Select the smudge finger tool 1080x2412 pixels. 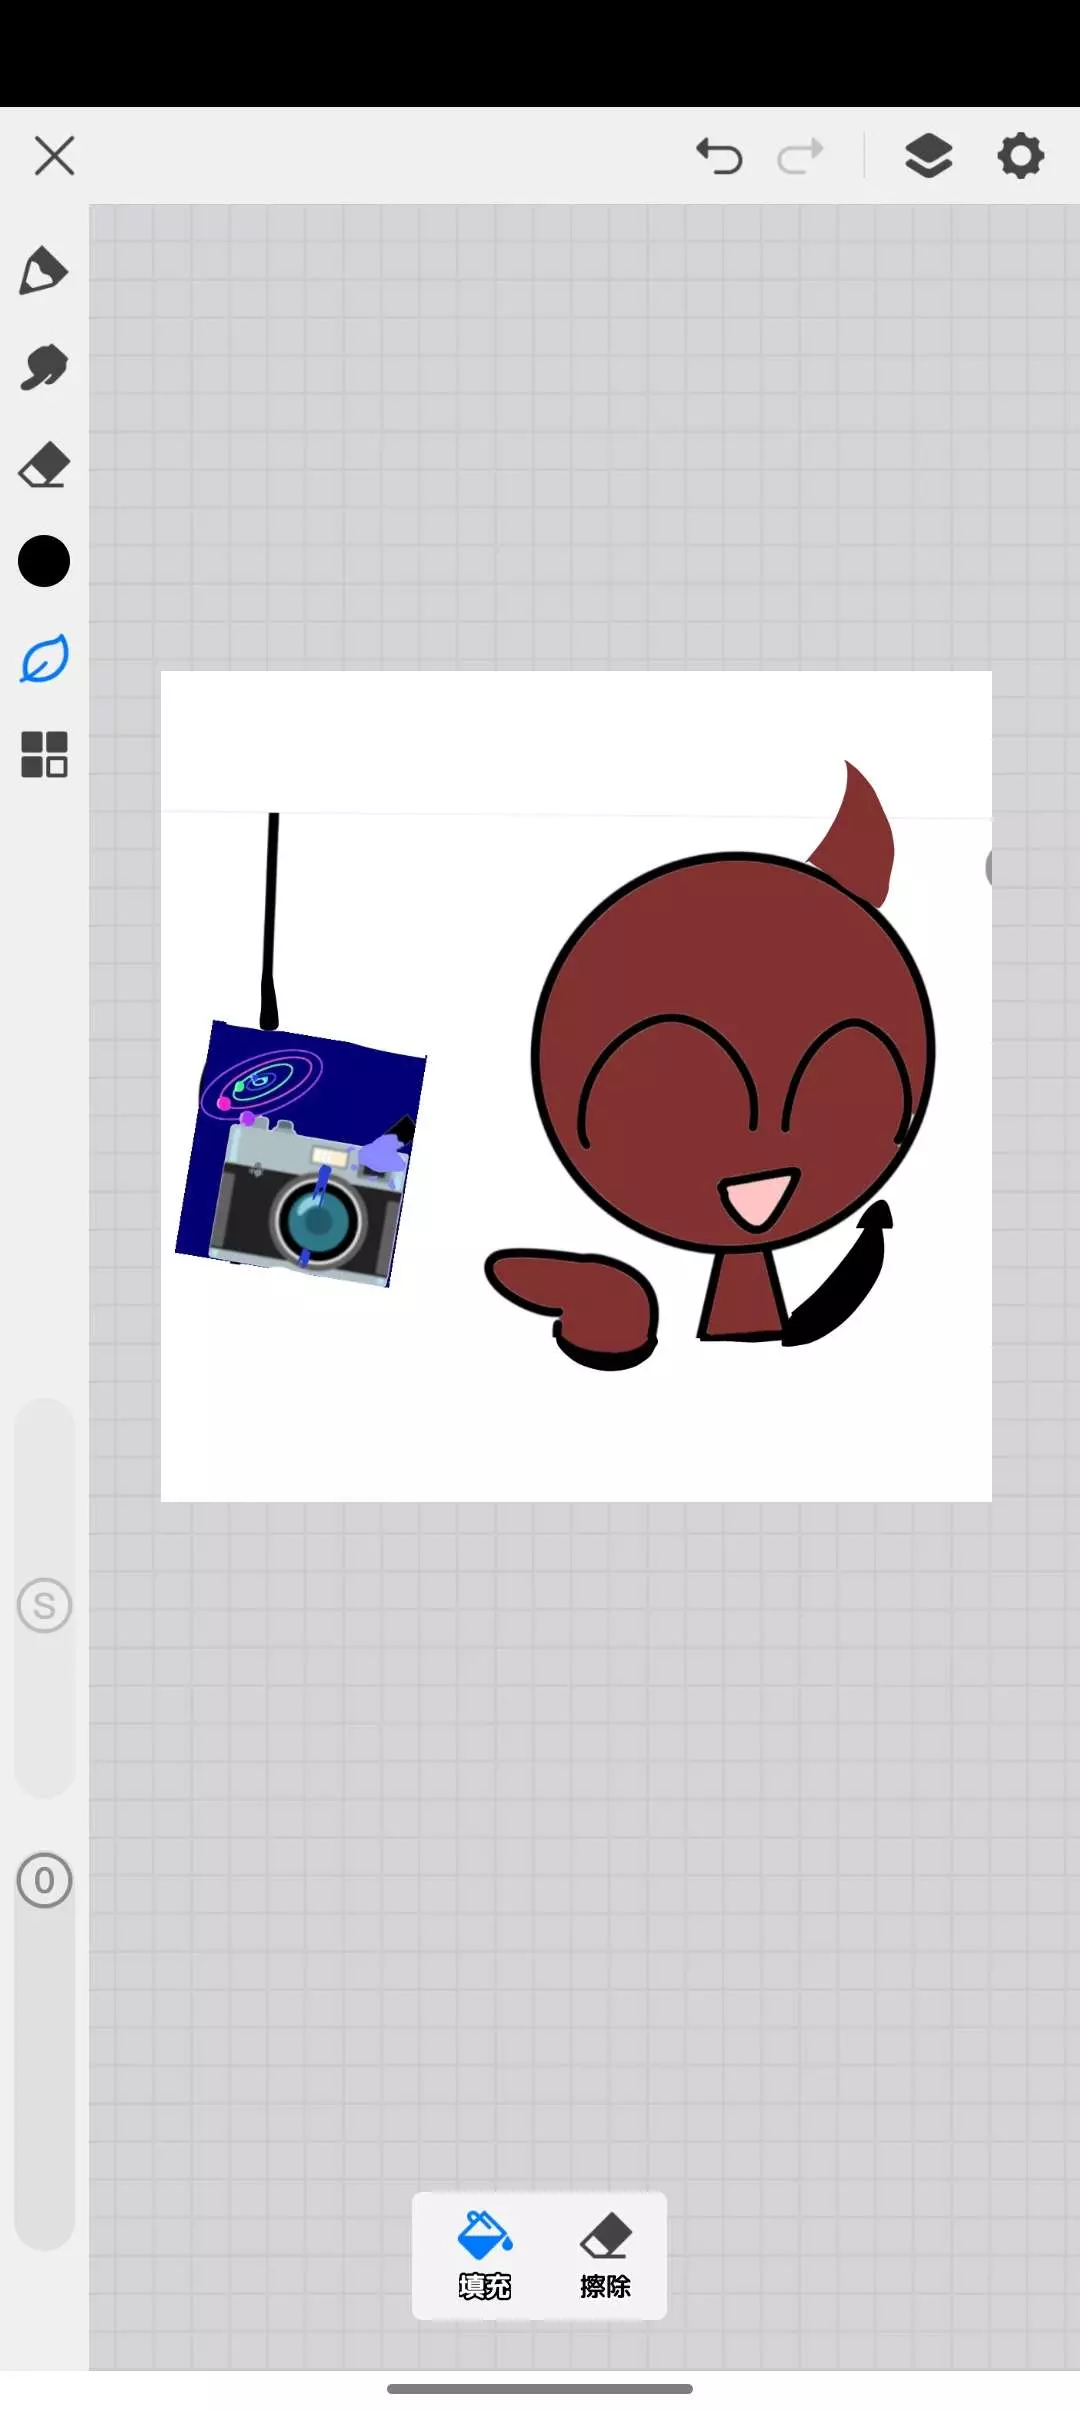click(x=43, y=368)
